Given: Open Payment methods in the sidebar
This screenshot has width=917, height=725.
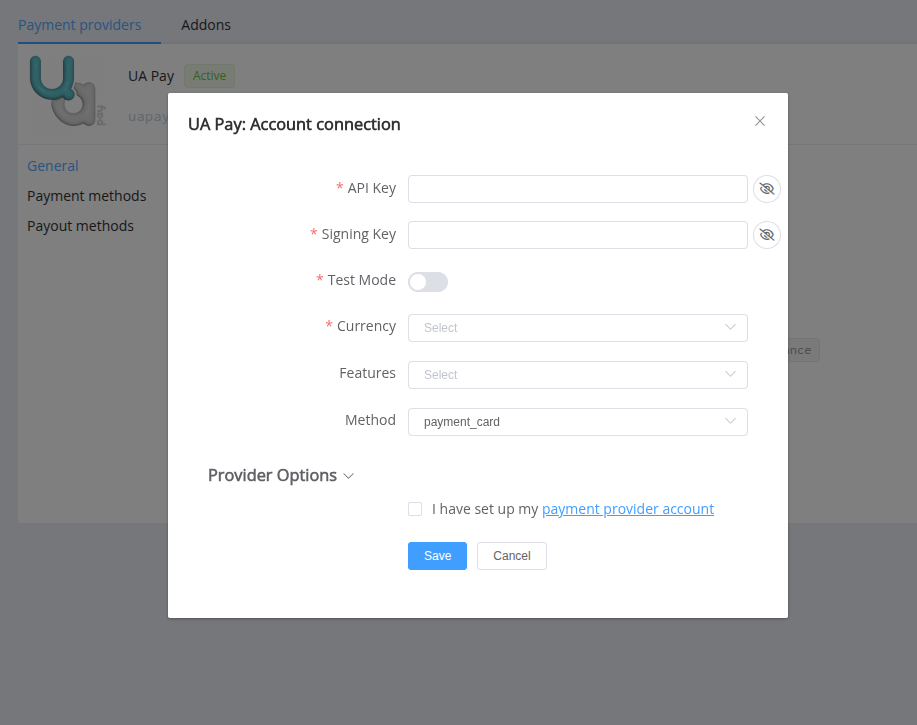Looking at the screenshot, I should point(87,196).
